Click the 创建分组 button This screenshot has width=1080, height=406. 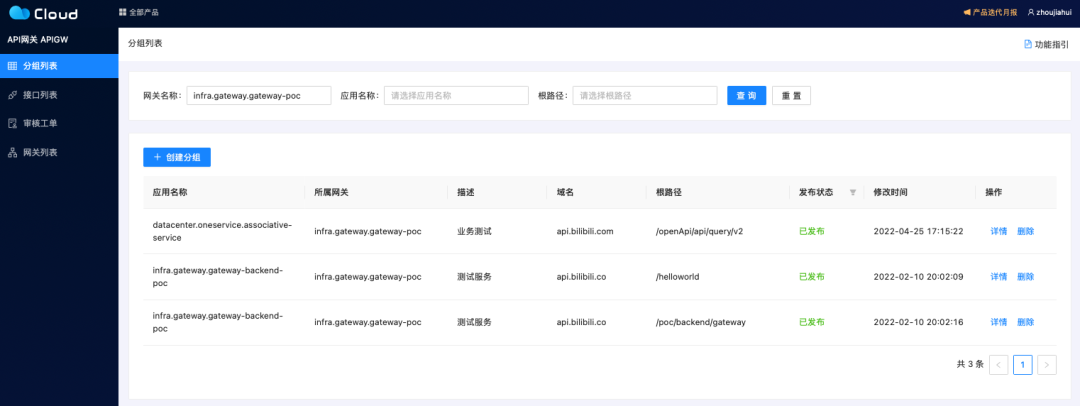pos(177,157)
